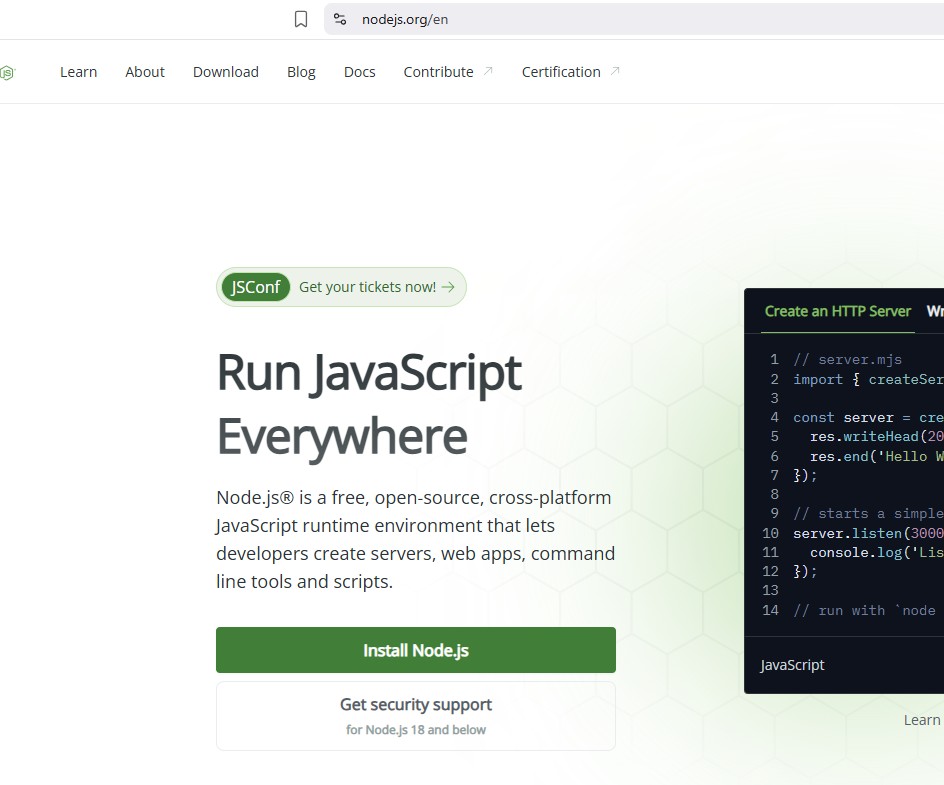Click the arrow after 'Get your tickets now!'

(448, 287)
